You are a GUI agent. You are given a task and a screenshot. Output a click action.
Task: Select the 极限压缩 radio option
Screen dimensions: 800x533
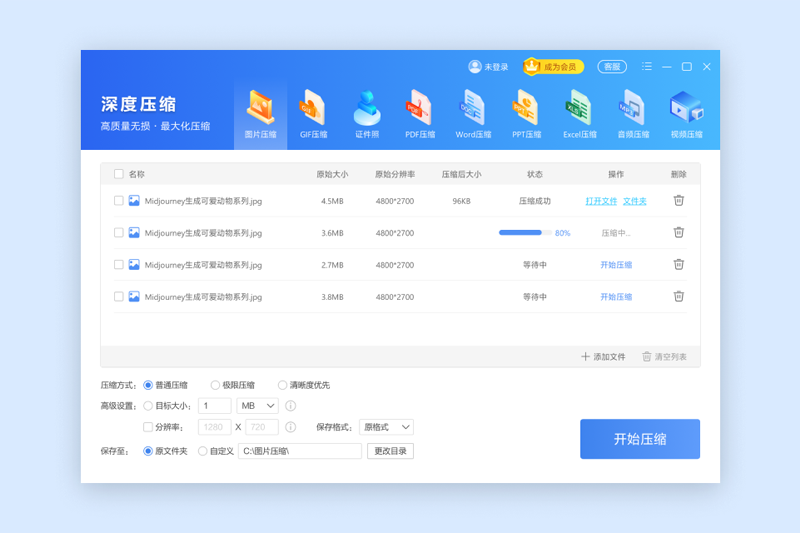point(215,385)
